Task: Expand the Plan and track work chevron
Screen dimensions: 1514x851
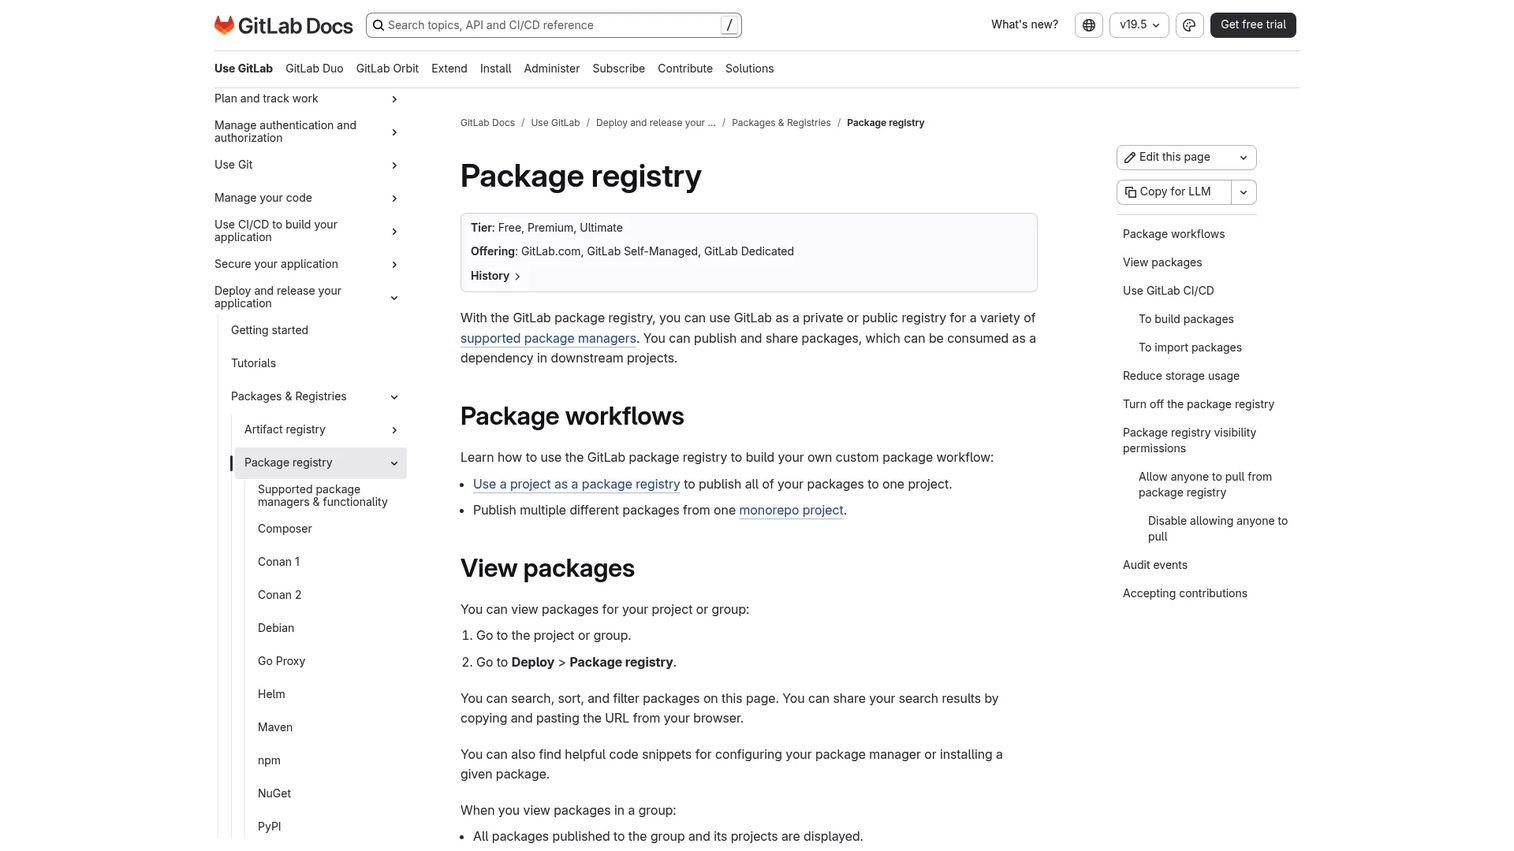Action: (x=394, y=99)
